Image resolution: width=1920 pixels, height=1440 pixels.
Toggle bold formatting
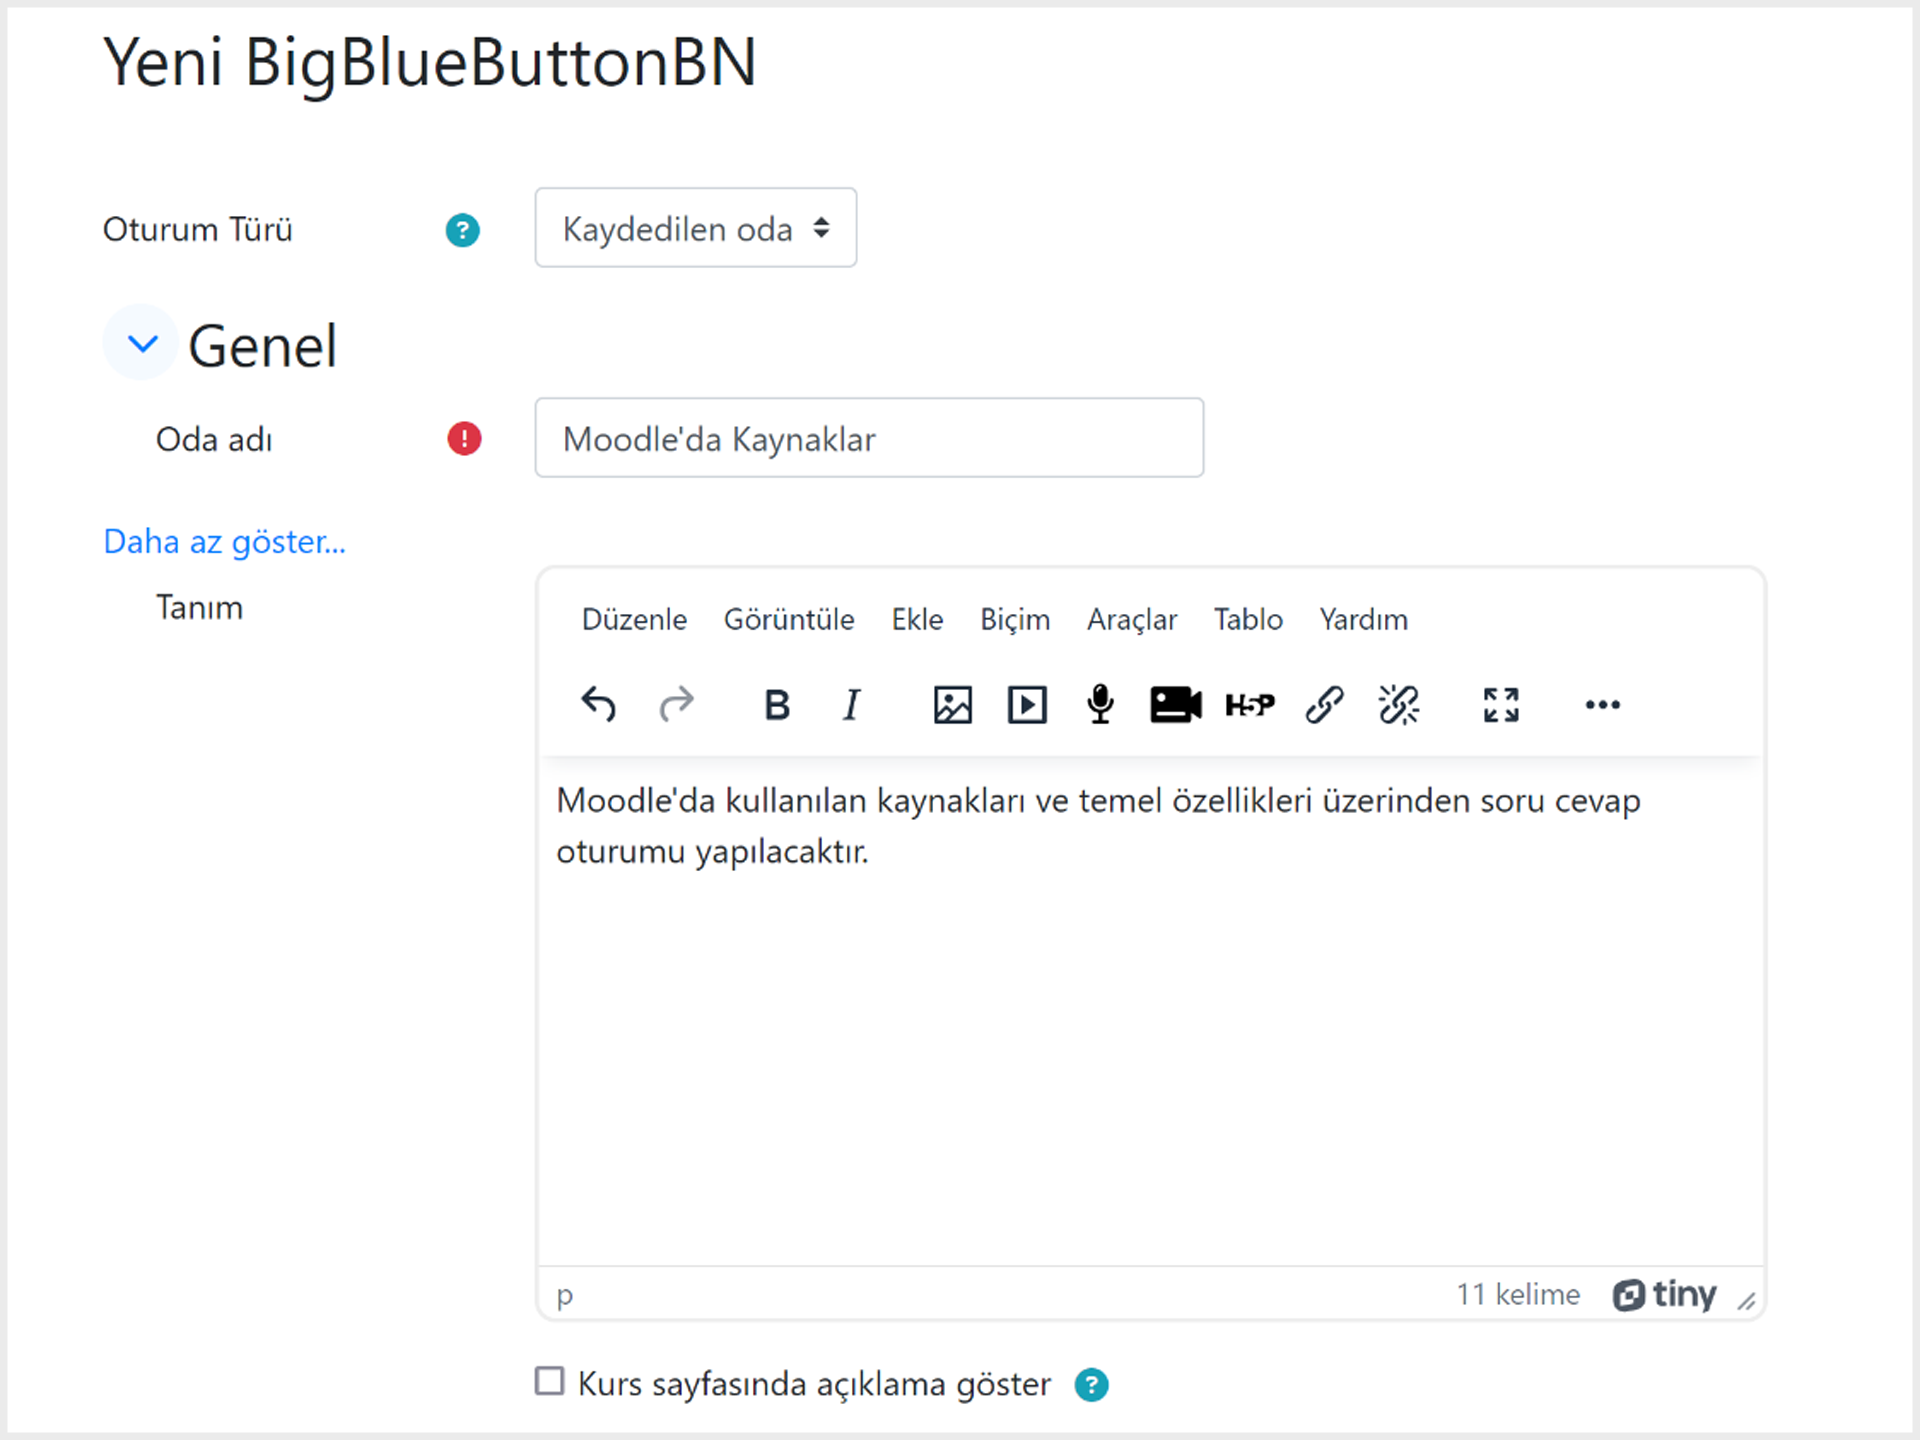(777, 705)
